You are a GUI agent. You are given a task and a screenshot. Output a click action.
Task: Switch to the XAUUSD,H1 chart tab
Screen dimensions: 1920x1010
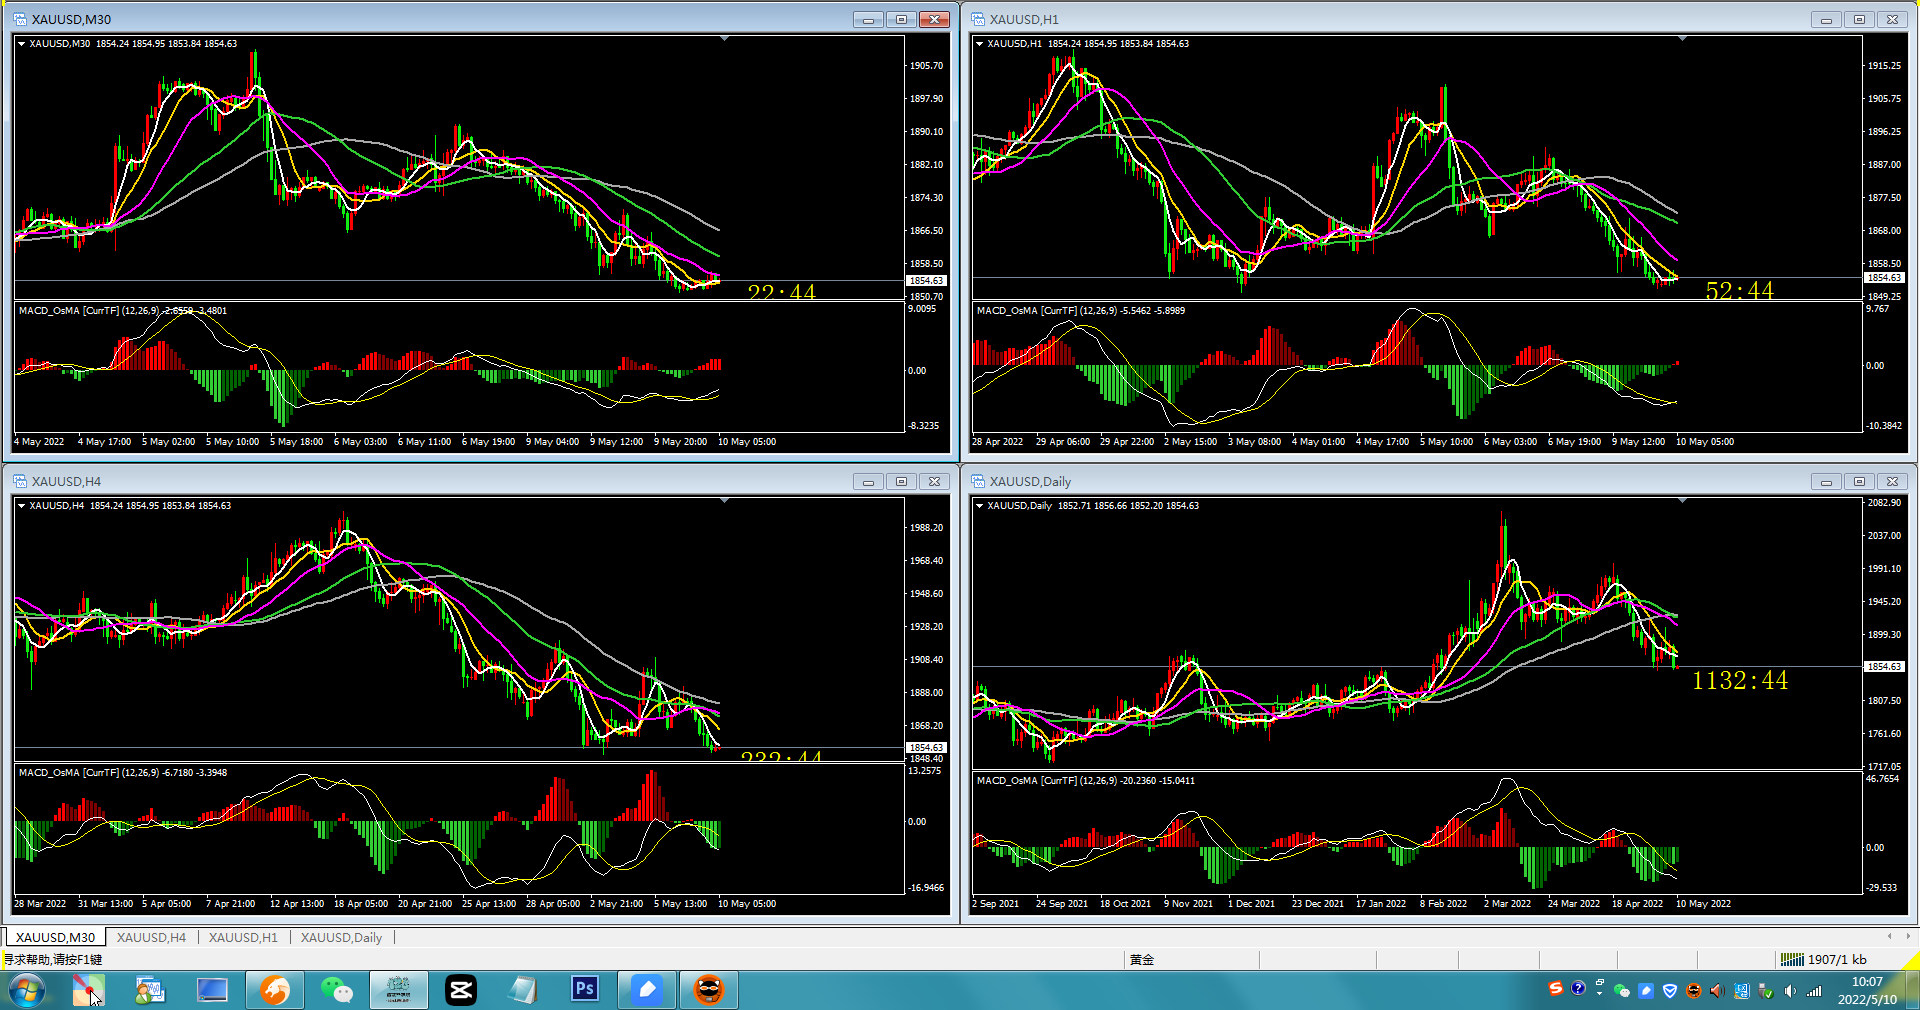pyautogui.click(x=243, y=938)
